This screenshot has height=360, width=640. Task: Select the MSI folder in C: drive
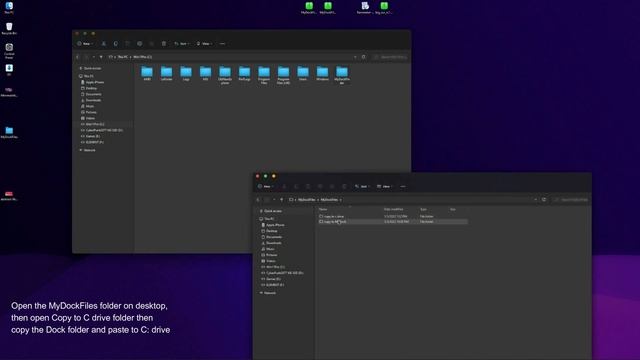[206, 73]
